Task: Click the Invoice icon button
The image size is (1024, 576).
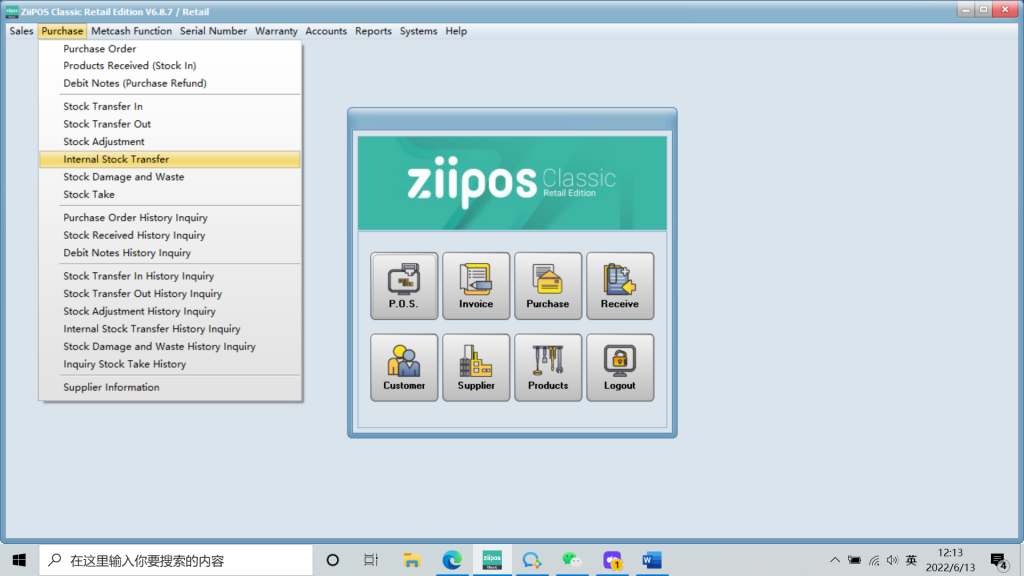Action: pos(476,285)
